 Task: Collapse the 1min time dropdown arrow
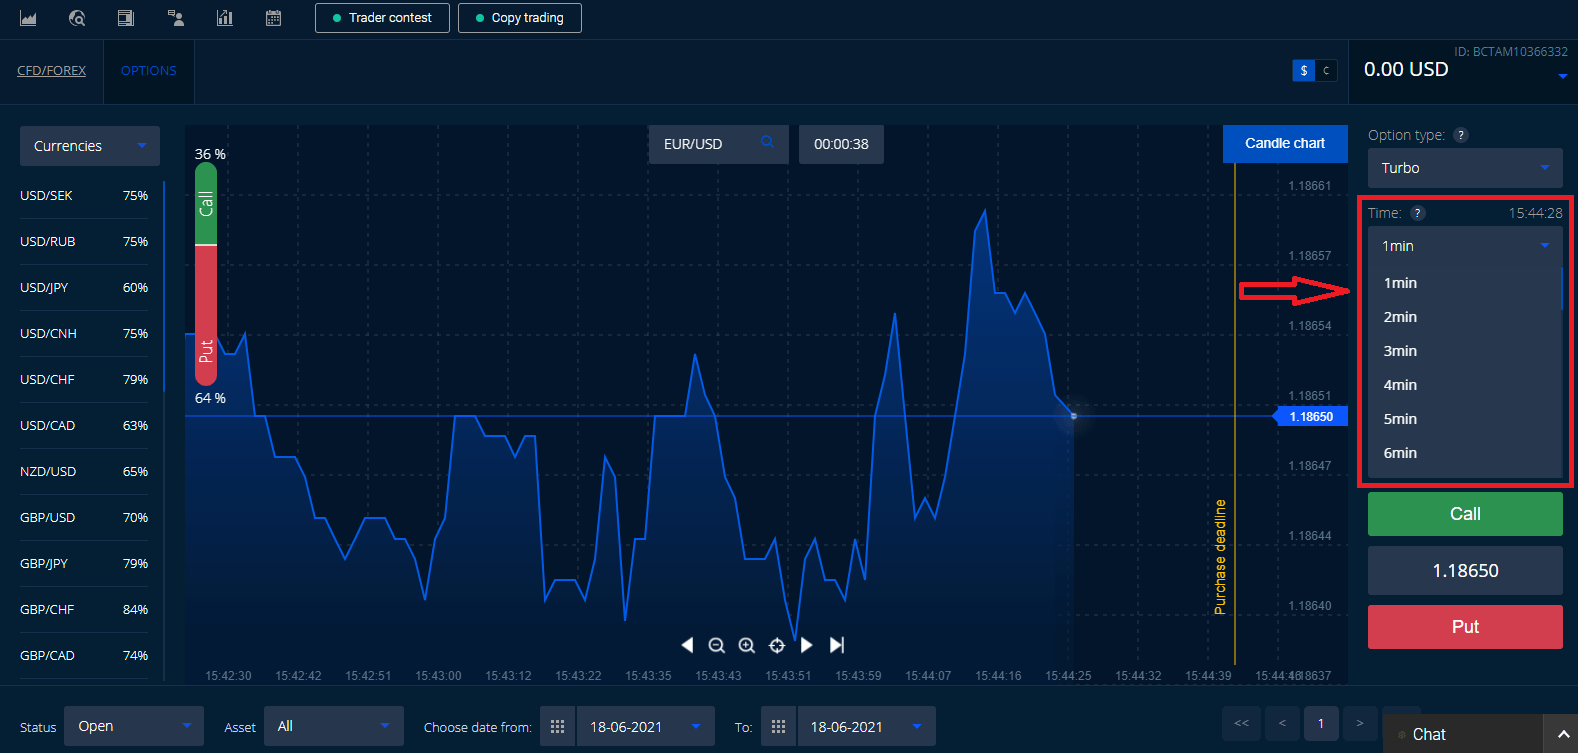click(1545, 246)
